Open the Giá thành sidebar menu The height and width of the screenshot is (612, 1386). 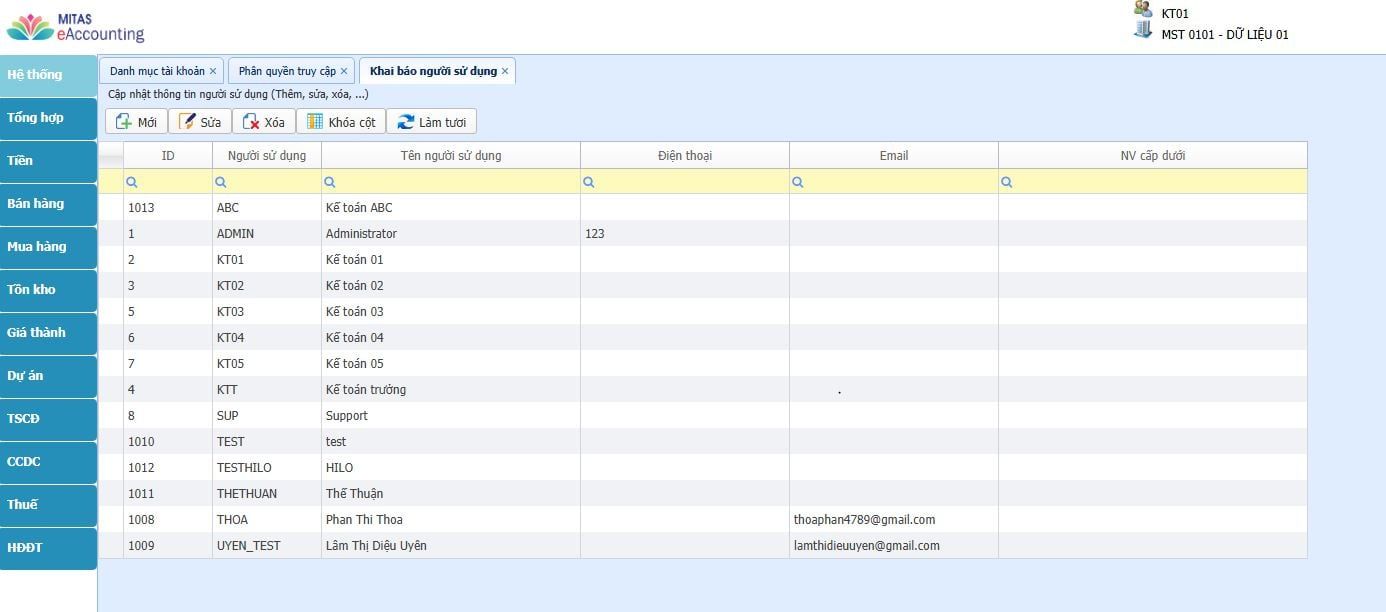click(x=48, y=333)
